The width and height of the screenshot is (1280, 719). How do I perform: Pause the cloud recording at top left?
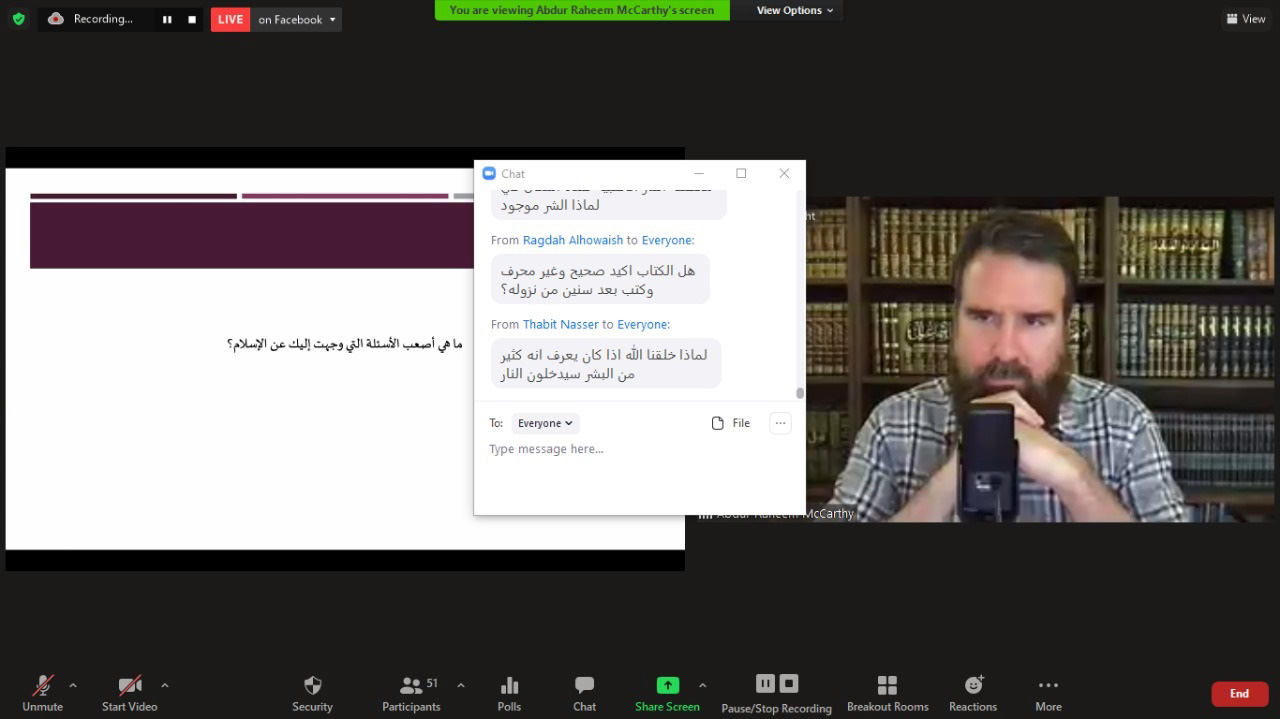click(x=167, y=19)
